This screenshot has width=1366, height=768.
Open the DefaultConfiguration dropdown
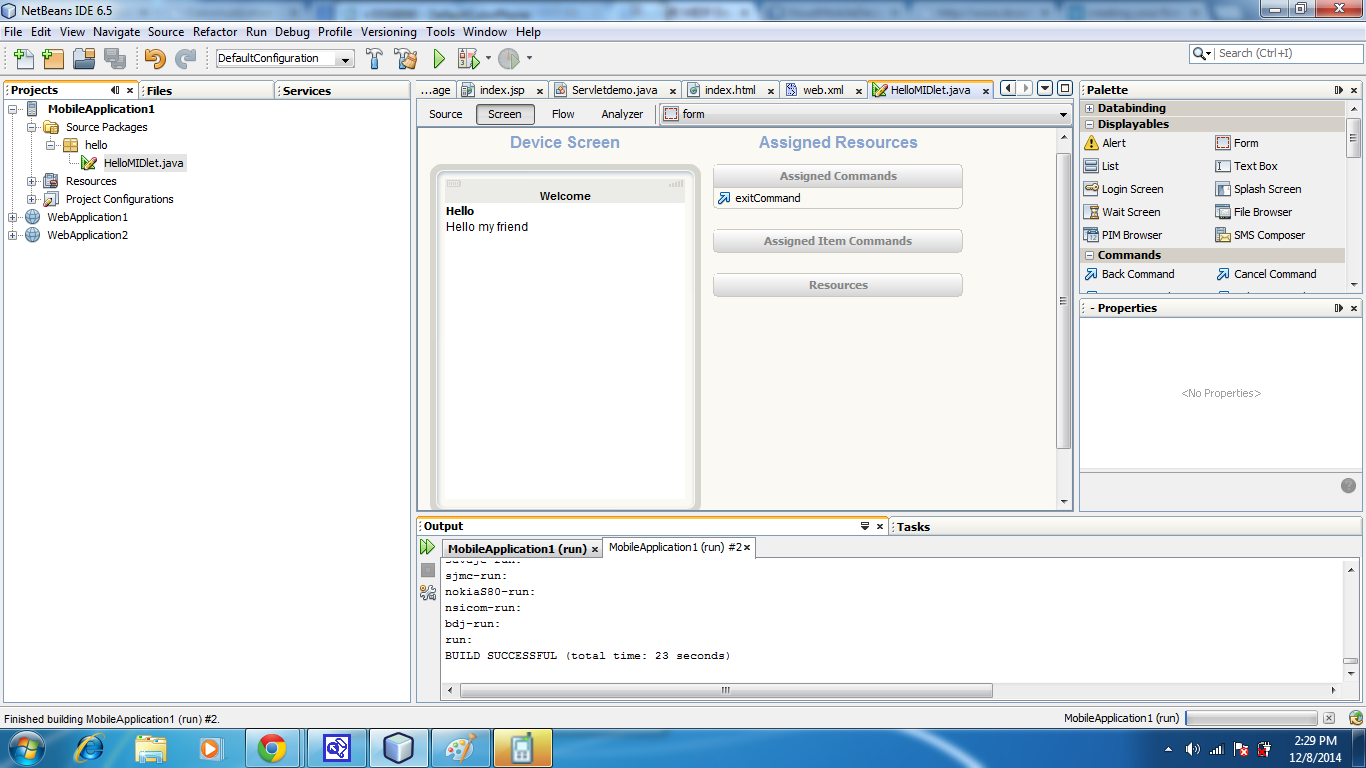285,58
